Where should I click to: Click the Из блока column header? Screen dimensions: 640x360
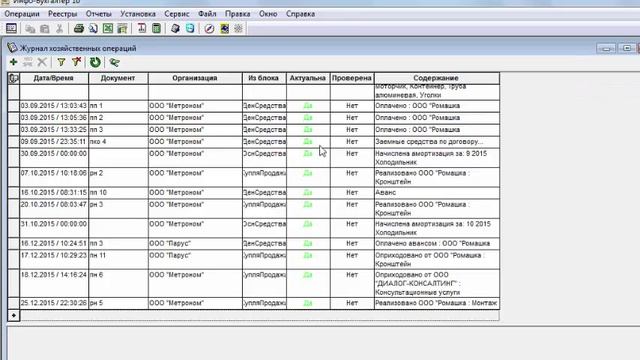pos(264,78)
